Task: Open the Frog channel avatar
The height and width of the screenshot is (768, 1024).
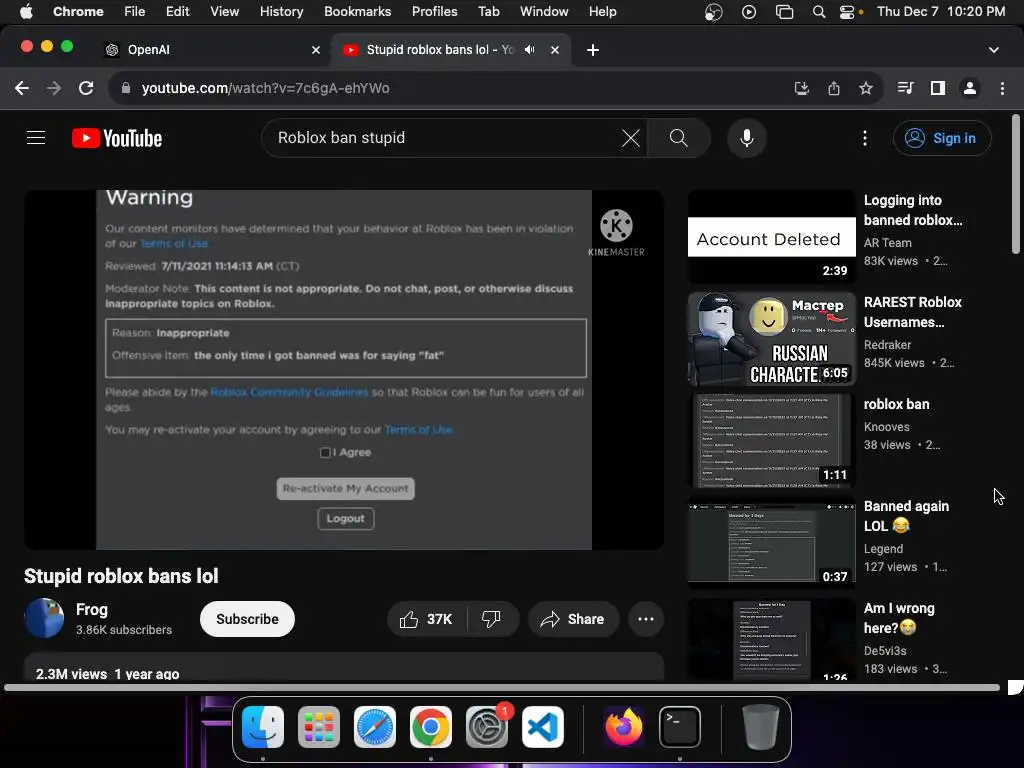Action: tap(44, 618)
